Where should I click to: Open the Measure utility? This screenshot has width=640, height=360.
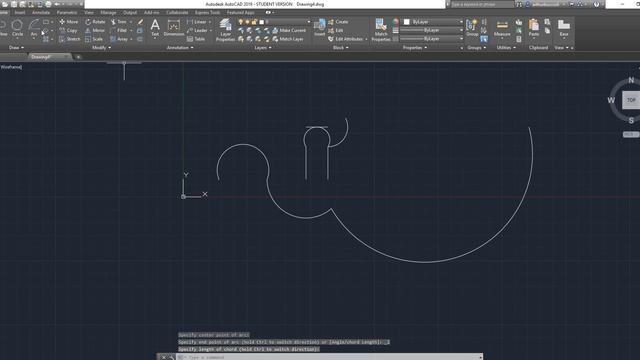502,28
